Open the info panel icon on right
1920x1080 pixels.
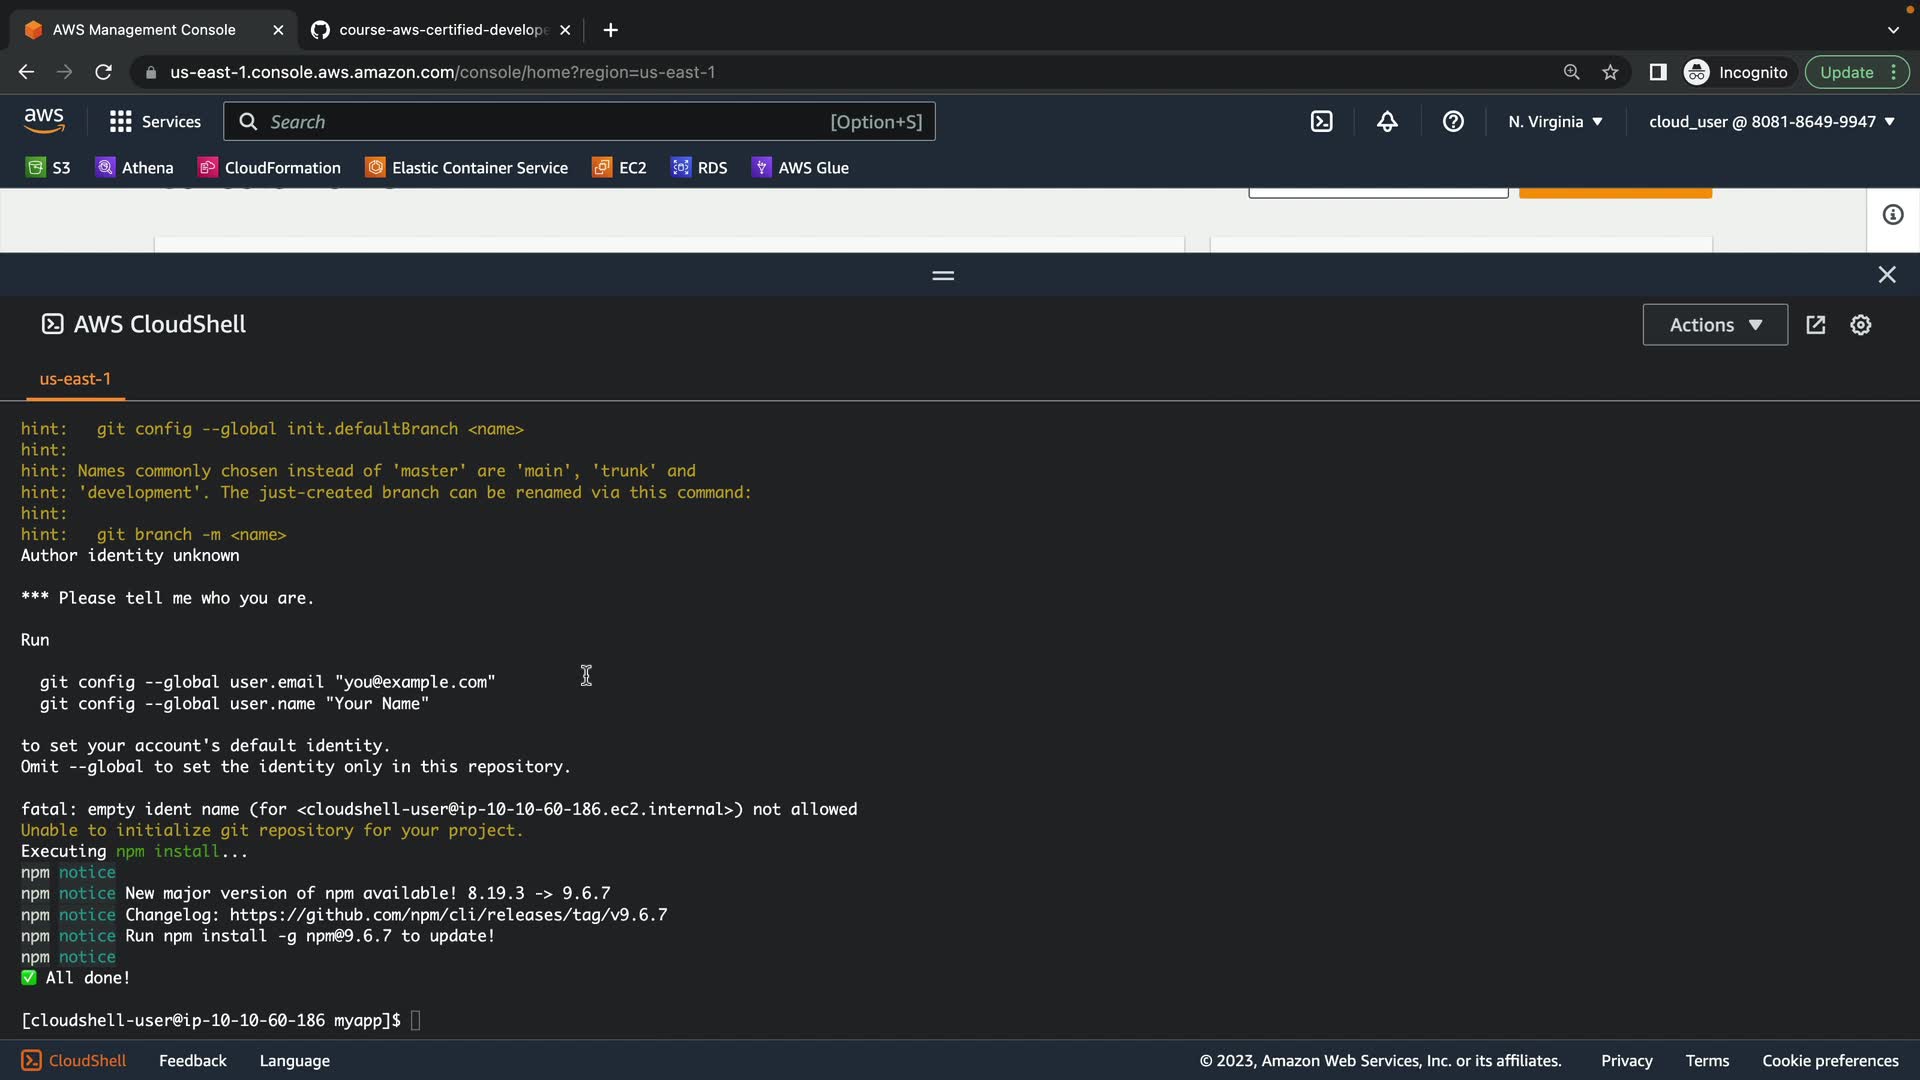coord(1892,215)
